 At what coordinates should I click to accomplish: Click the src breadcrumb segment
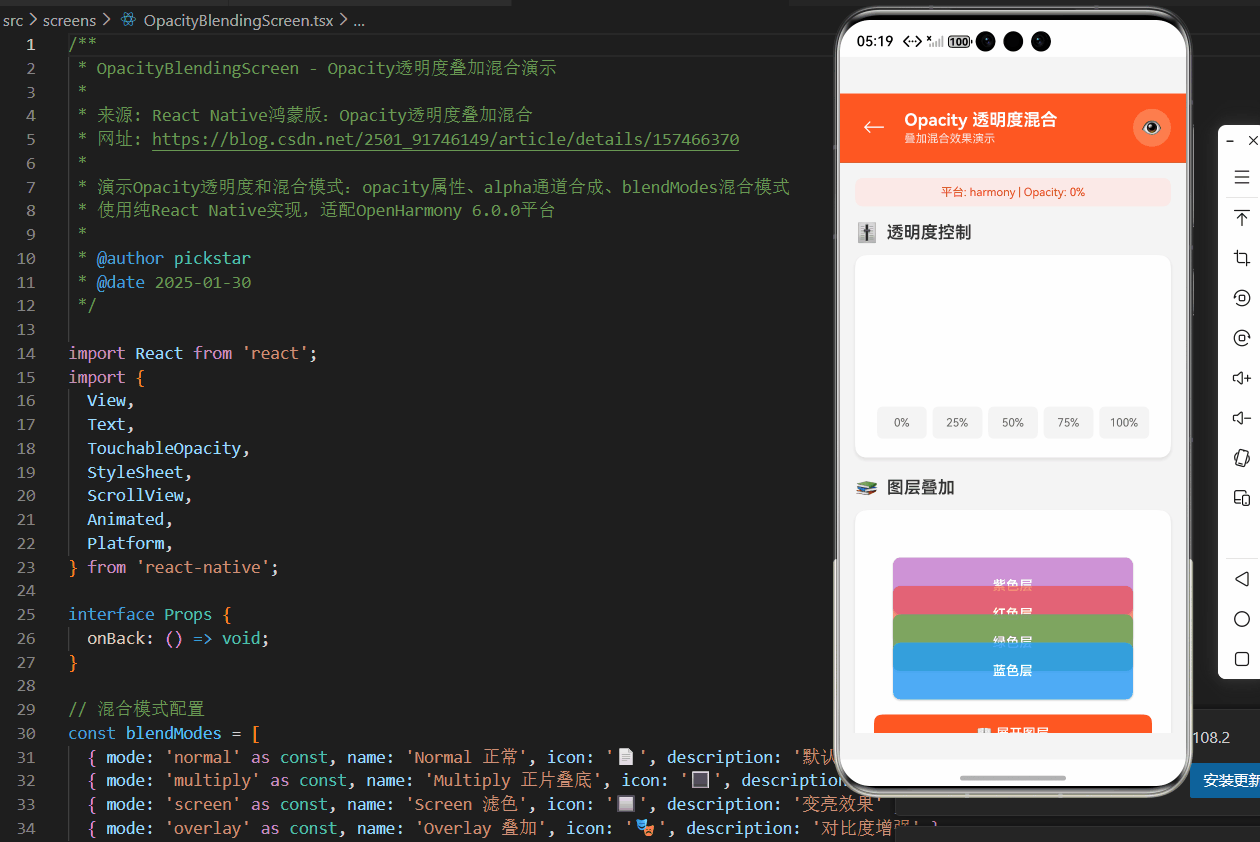pyautogui.click(x=13, y=20)
